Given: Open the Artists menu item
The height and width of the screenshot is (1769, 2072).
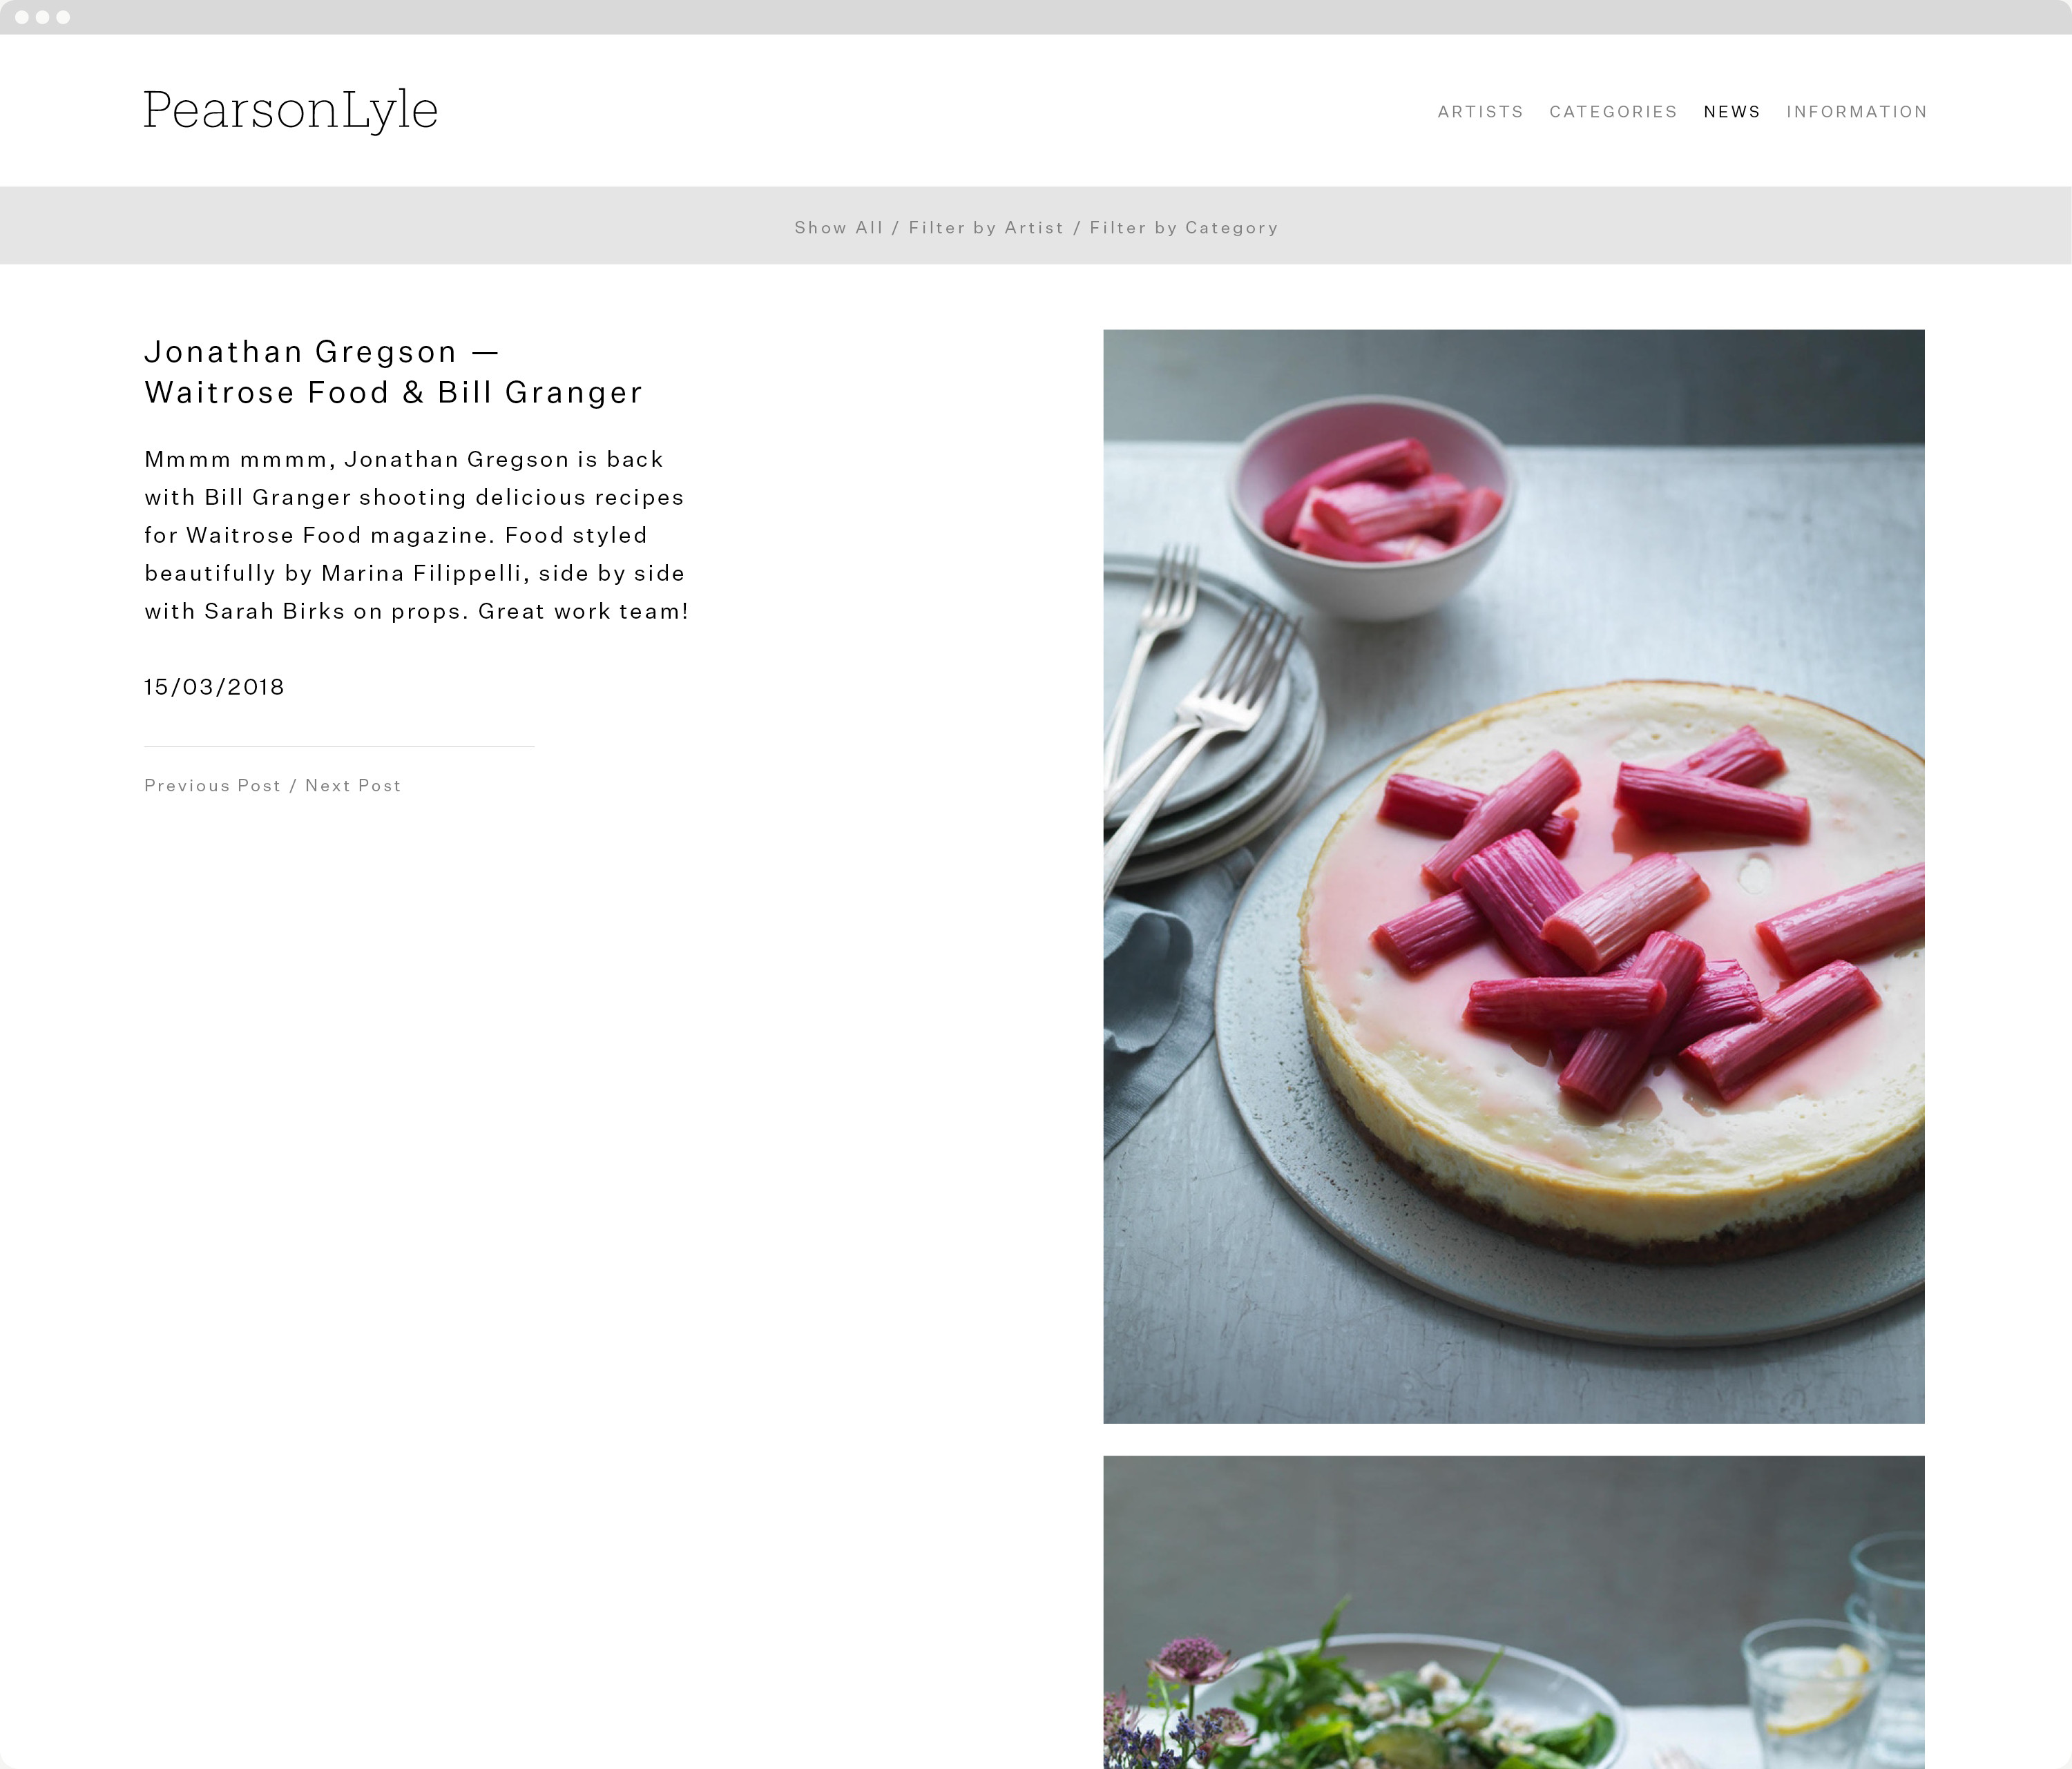Looking at the screenshot, I should pyautogui.click(x=1480, y=112).
